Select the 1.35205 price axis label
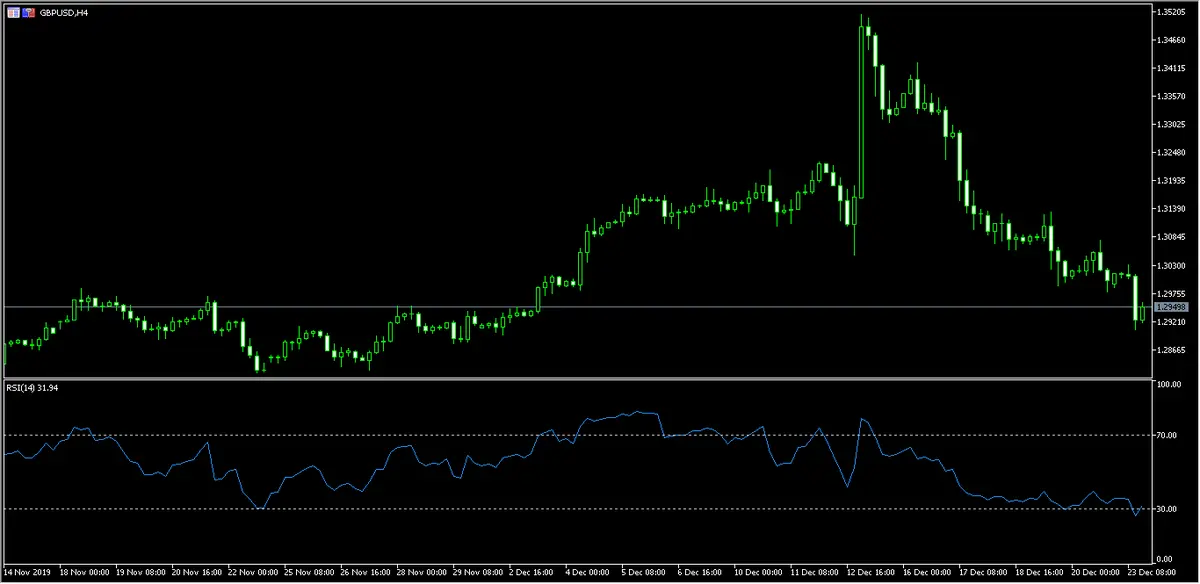 [x=1170, y=12]
